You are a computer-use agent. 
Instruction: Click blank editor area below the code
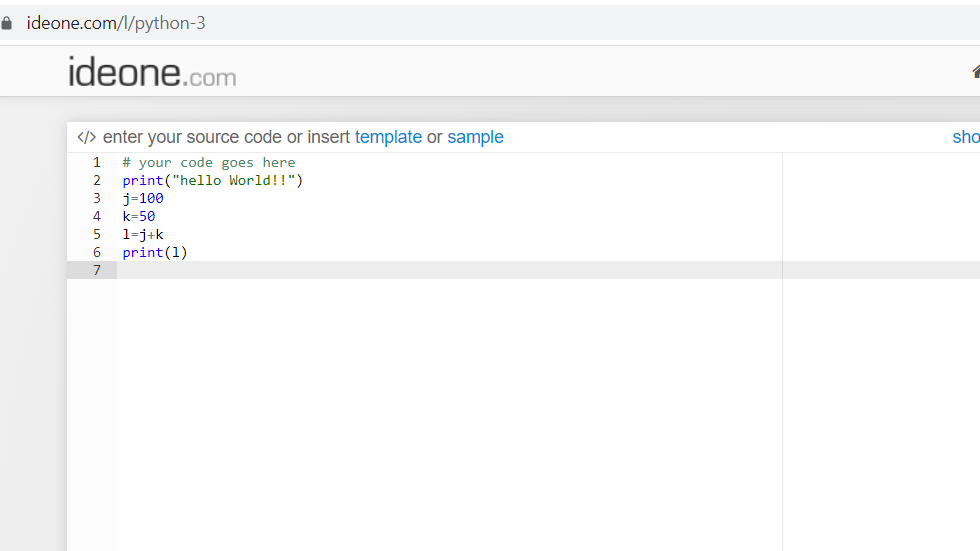point(449,412)
